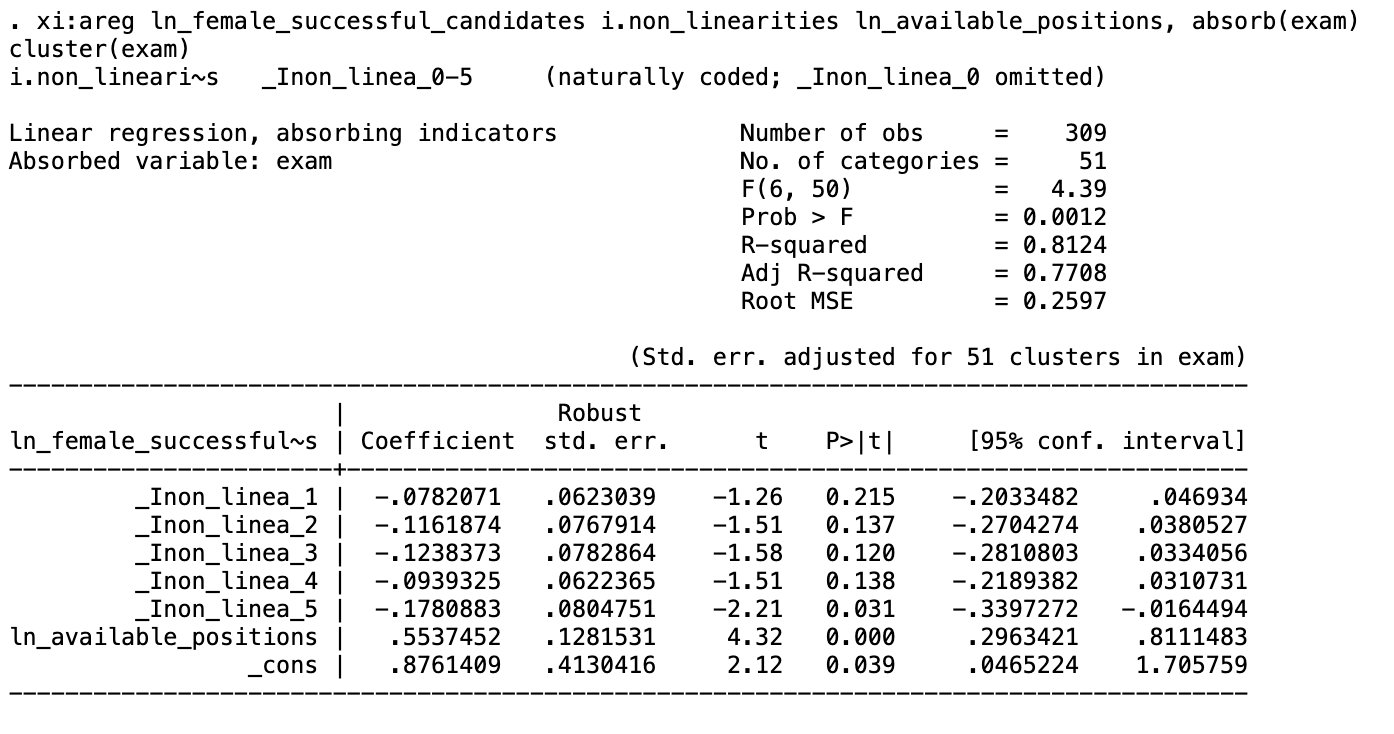Click the [95% conf. interval] header
This screenshot has width=1394, height=734.
[x=1106, y=441]
